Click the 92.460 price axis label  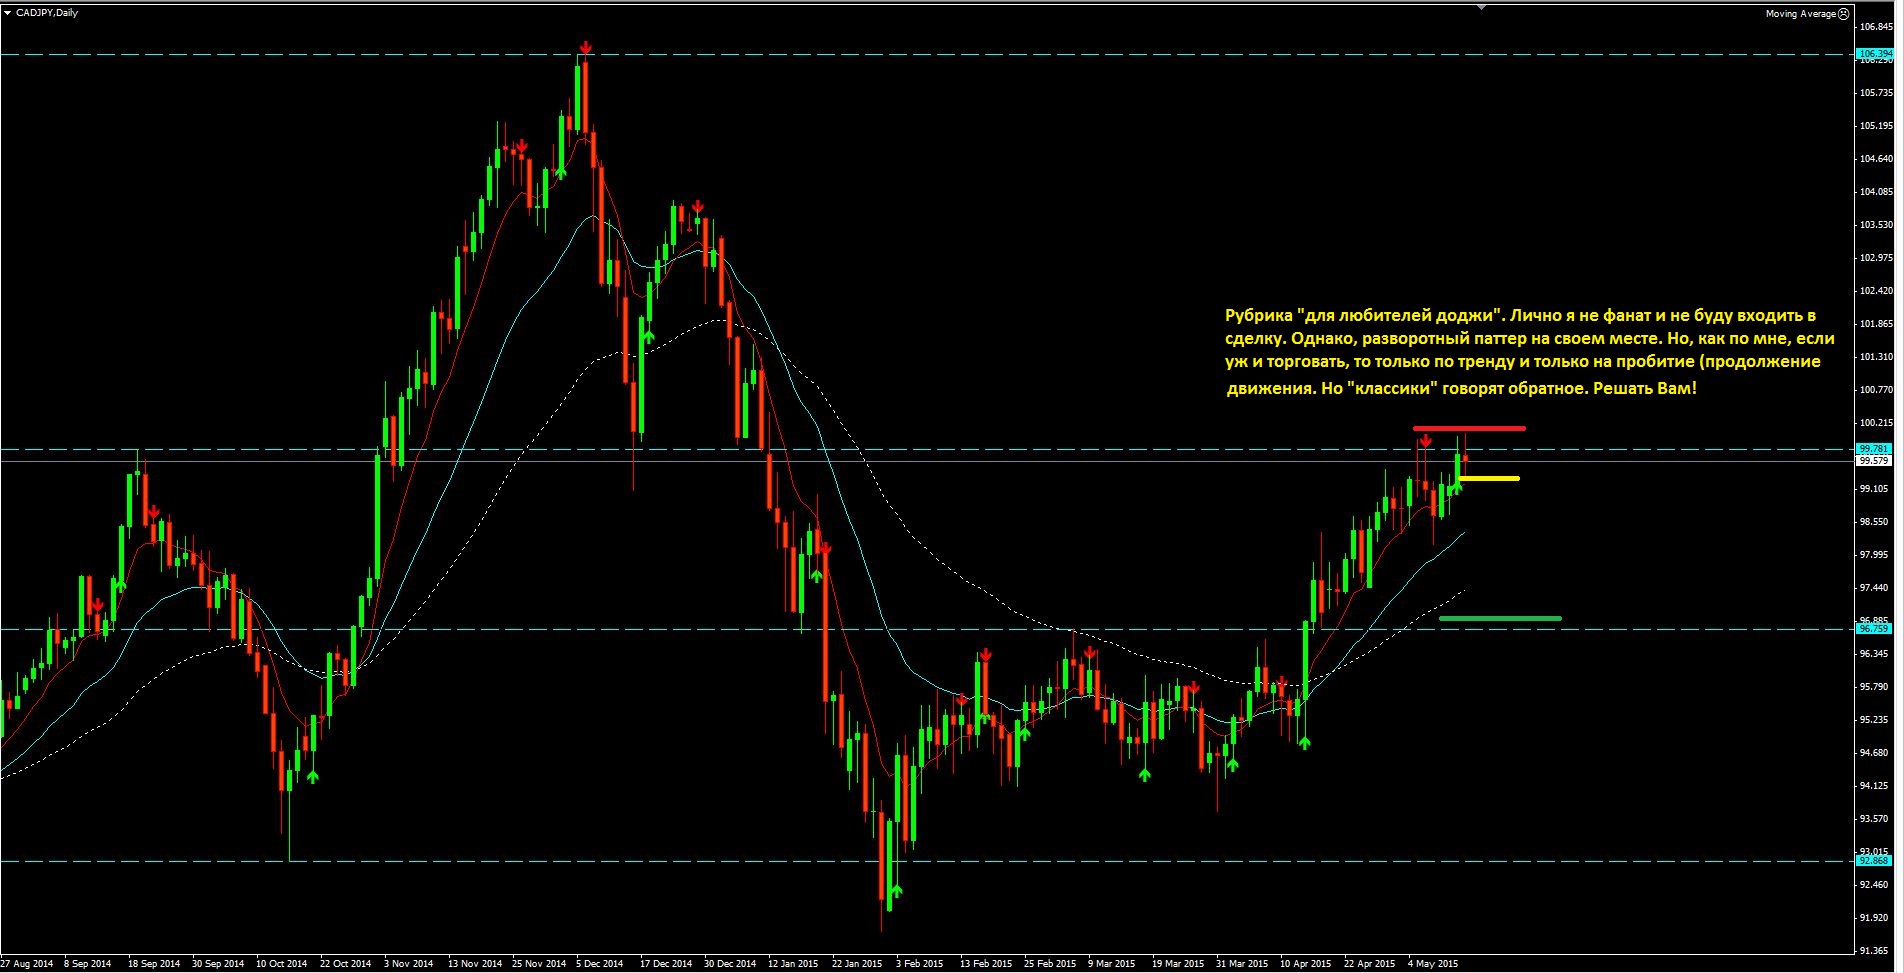click(1876, 885)
